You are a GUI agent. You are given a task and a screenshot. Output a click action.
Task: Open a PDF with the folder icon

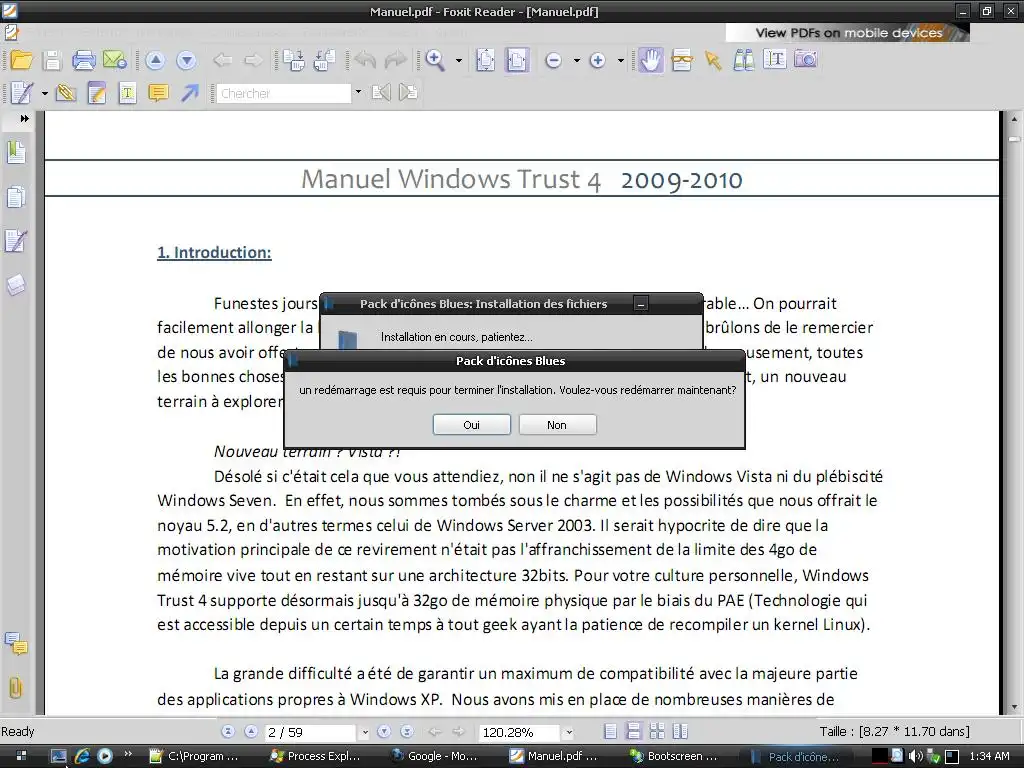coord(22,60)
